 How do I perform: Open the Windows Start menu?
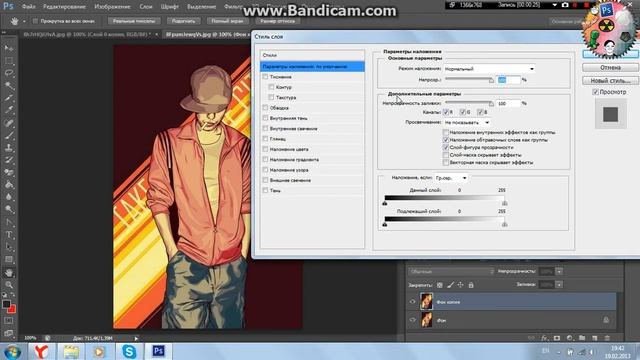(13, 351)
